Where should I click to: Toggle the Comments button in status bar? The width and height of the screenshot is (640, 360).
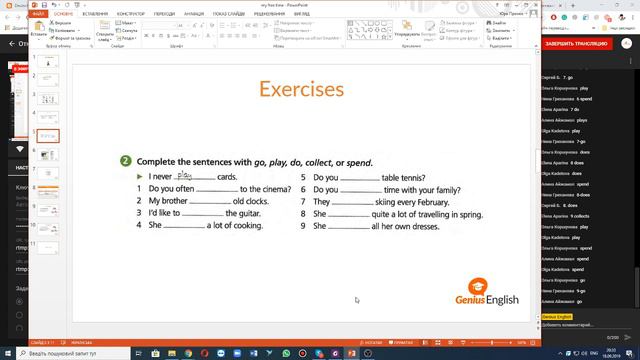[x=400, y=343]
